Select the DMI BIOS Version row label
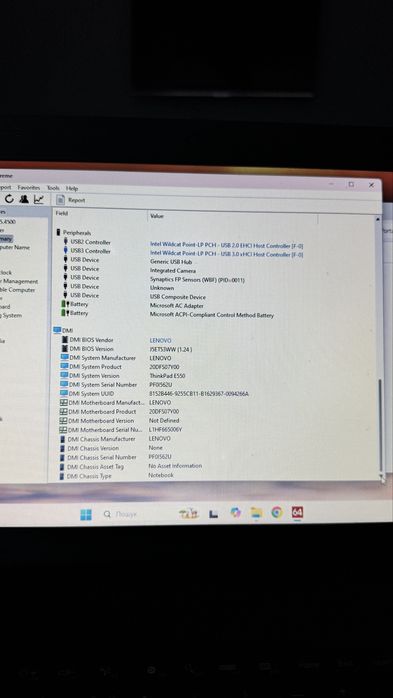The image size is (393, 698). point(91,349)
